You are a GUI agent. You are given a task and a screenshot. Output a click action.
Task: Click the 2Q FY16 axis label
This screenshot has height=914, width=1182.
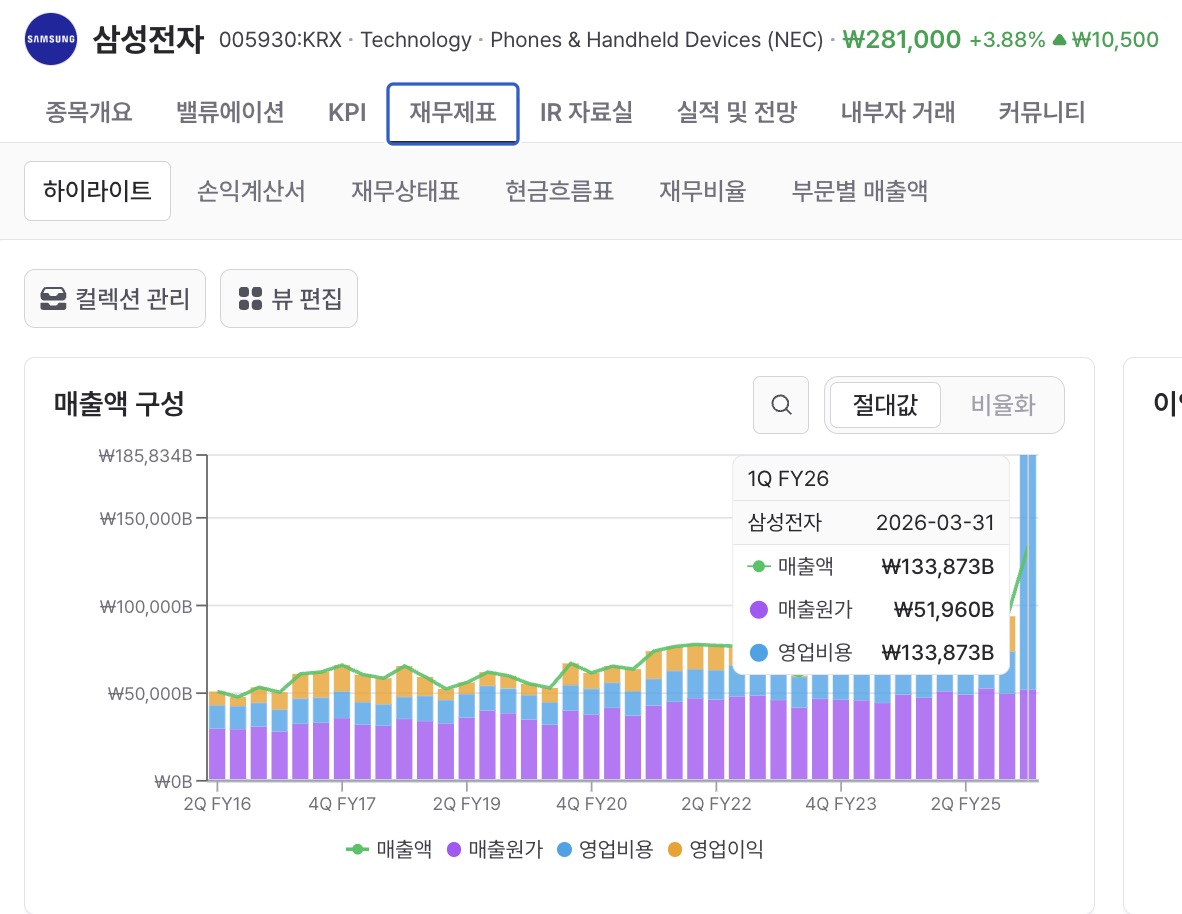pos(217,804)
